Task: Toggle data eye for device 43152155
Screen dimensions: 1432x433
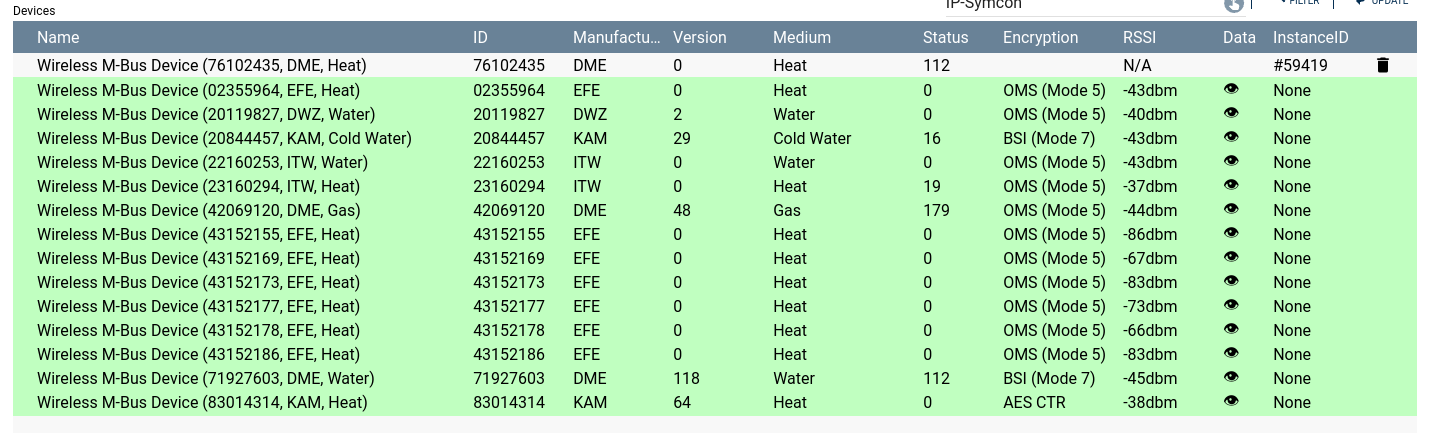Action: [x=1231, y=233]
